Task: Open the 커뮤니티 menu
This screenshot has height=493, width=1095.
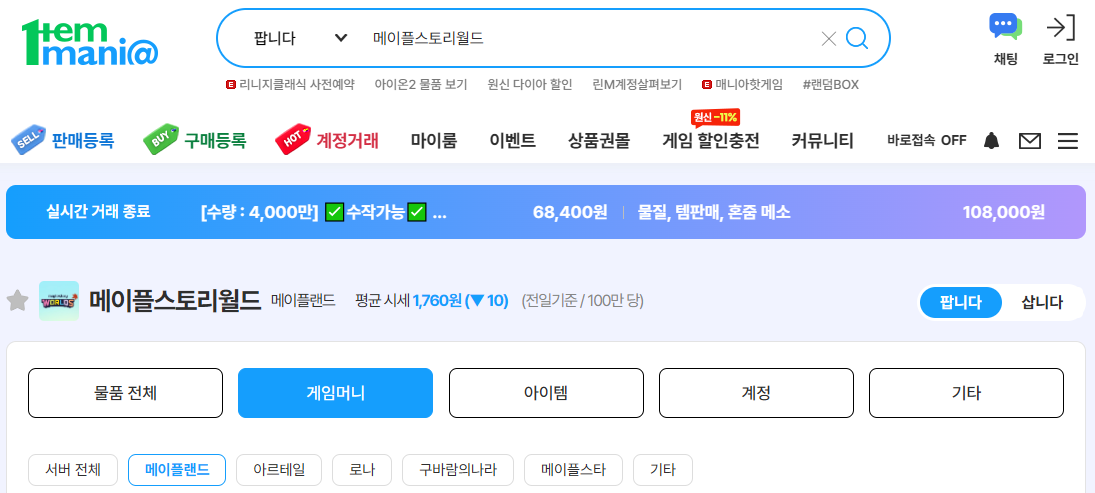Action: point(822,141)
